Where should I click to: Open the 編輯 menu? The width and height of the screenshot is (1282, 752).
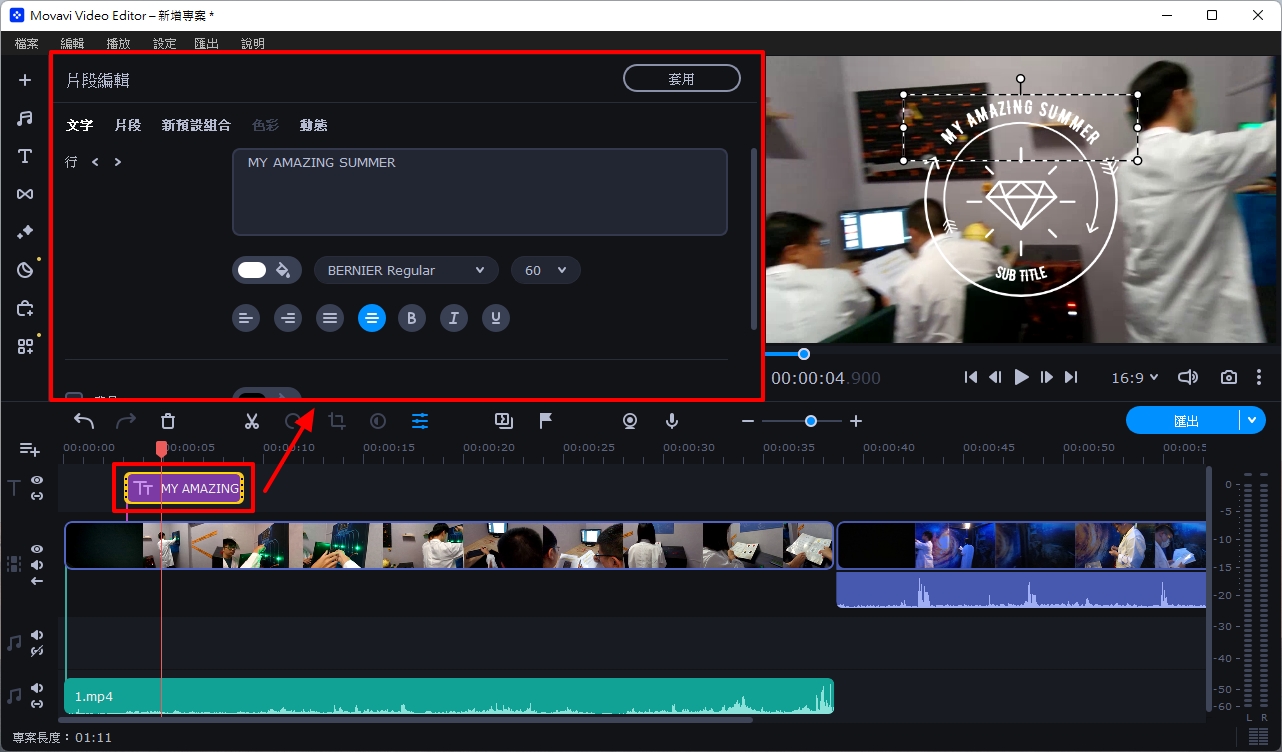72,43
